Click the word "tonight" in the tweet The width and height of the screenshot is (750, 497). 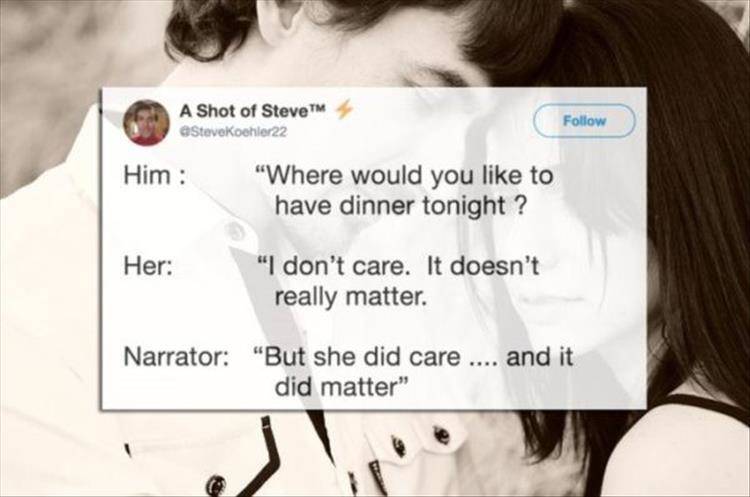tap(464, 207)
